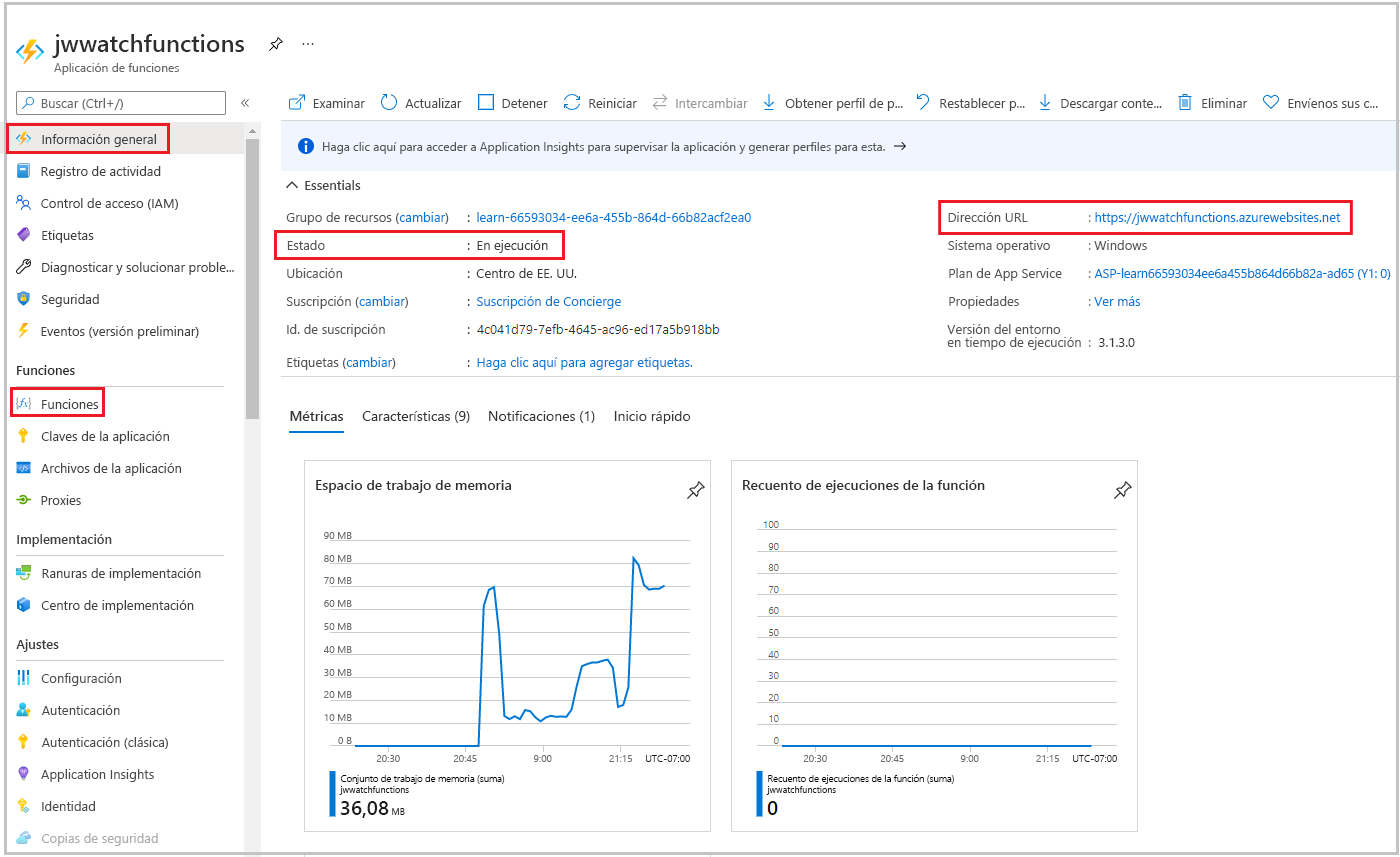
Task: Click Restablecer perfil in the toolbar
Action: point(971,103)
